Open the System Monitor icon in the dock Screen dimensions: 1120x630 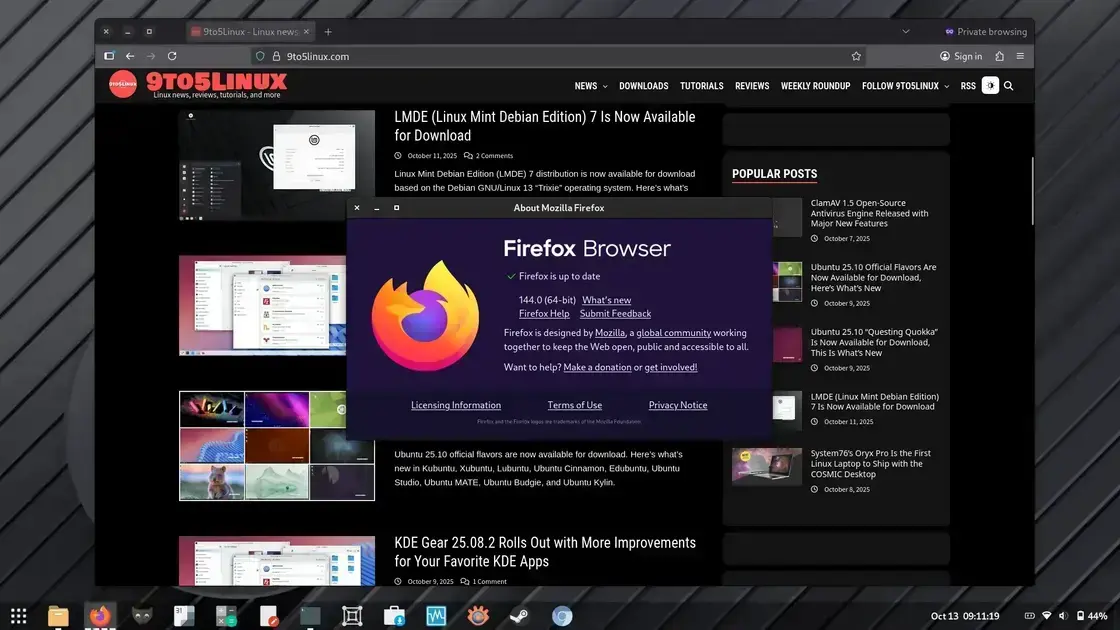[436, 616]
